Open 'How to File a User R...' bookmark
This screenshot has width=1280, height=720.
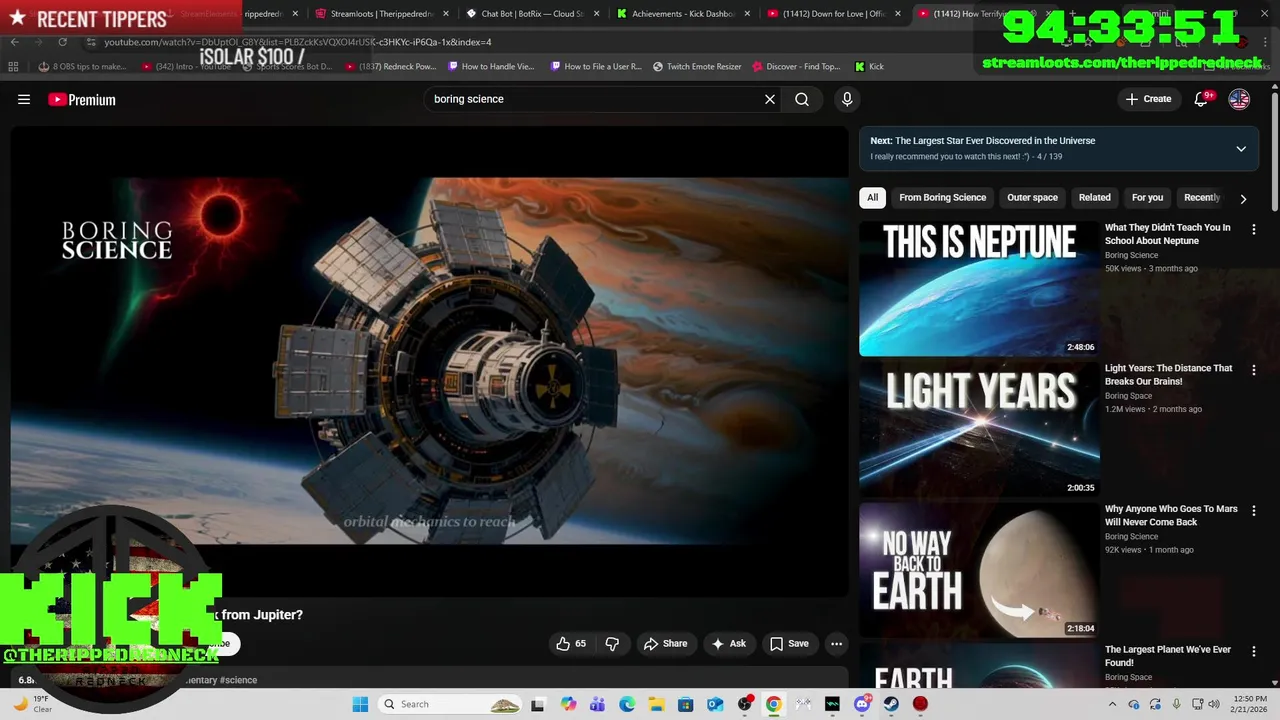point(595,66)
